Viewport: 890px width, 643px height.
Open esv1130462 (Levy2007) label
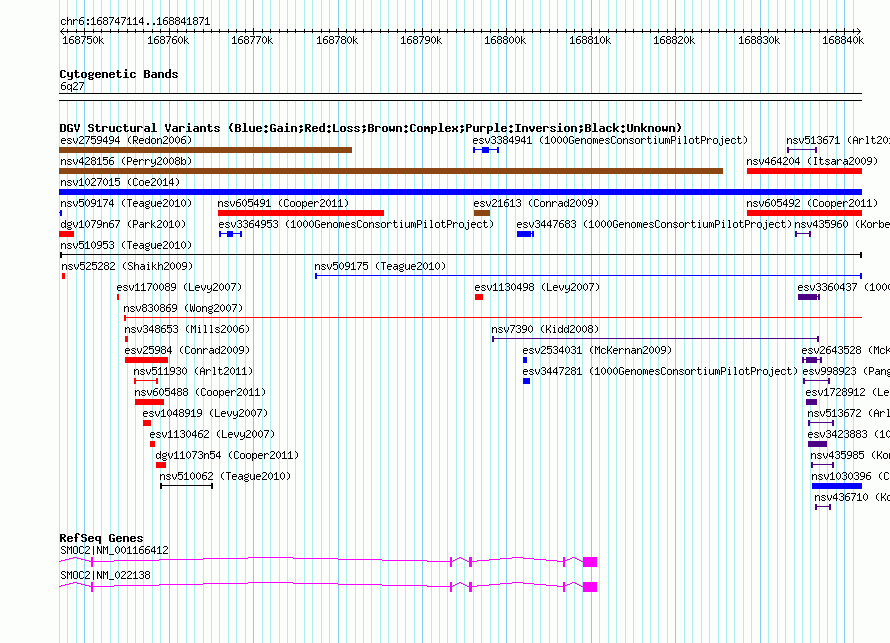(212, 434)
